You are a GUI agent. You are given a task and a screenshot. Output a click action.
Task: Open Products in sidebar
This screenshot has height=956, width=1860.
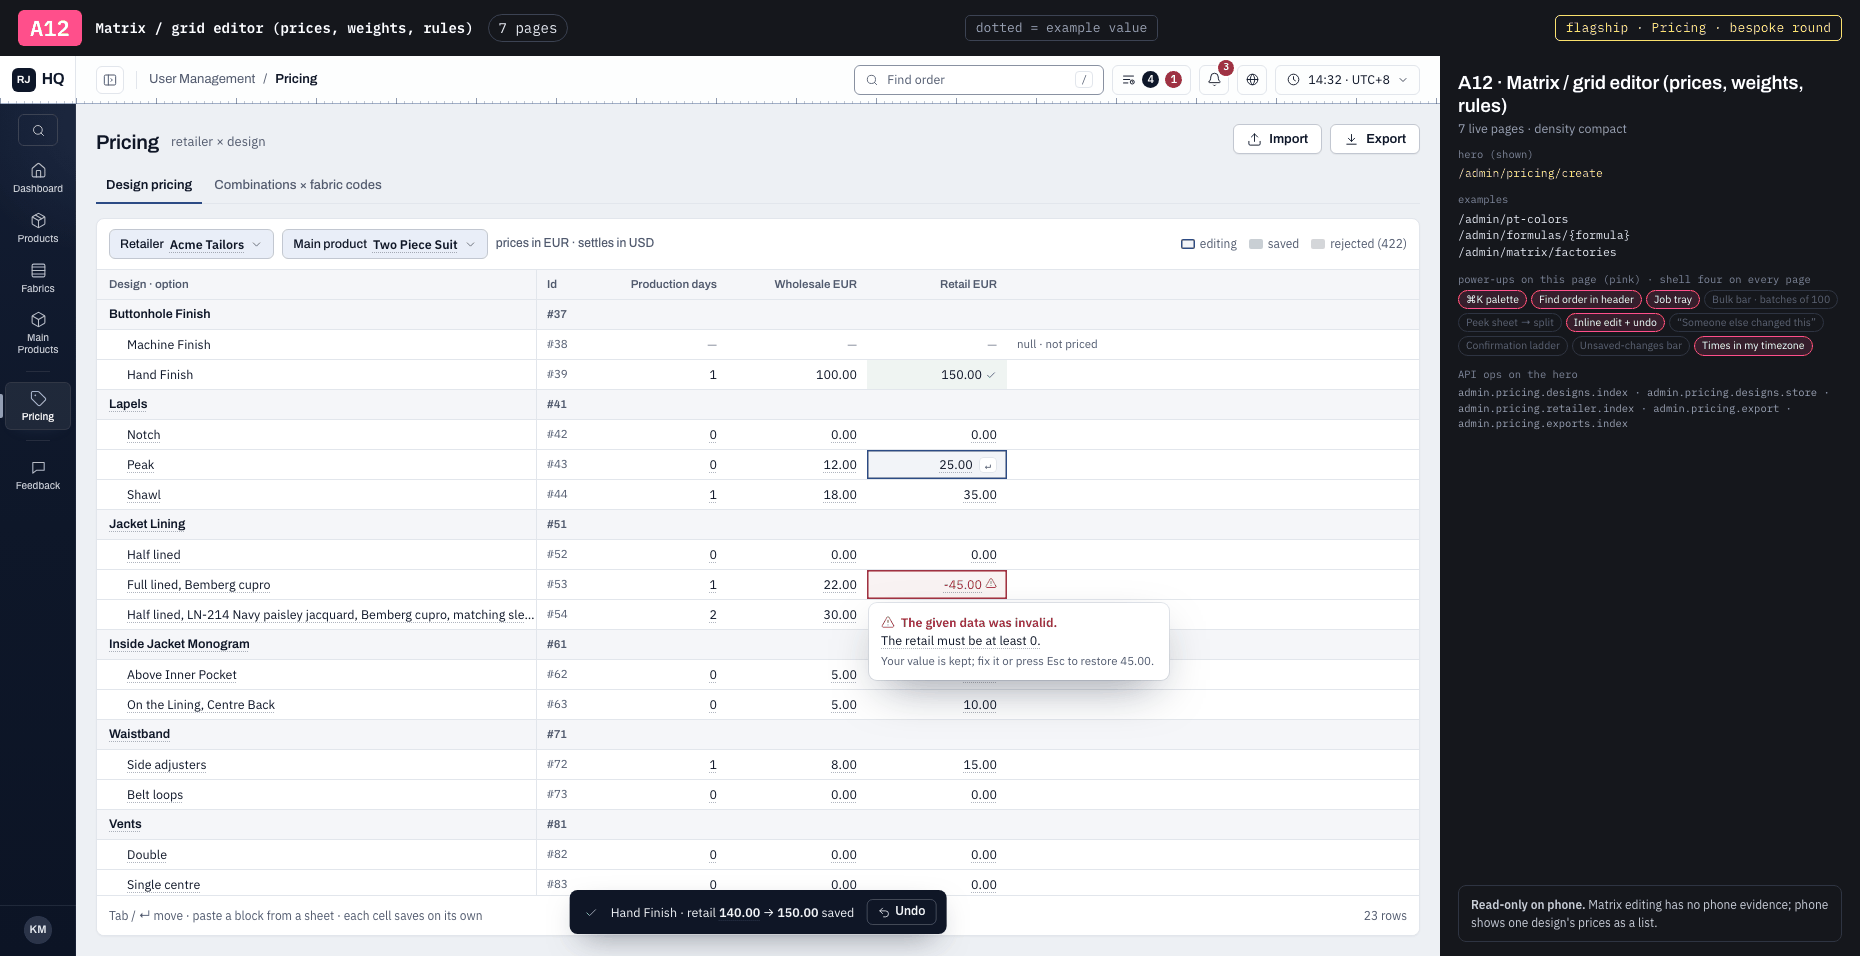[38, 228]
